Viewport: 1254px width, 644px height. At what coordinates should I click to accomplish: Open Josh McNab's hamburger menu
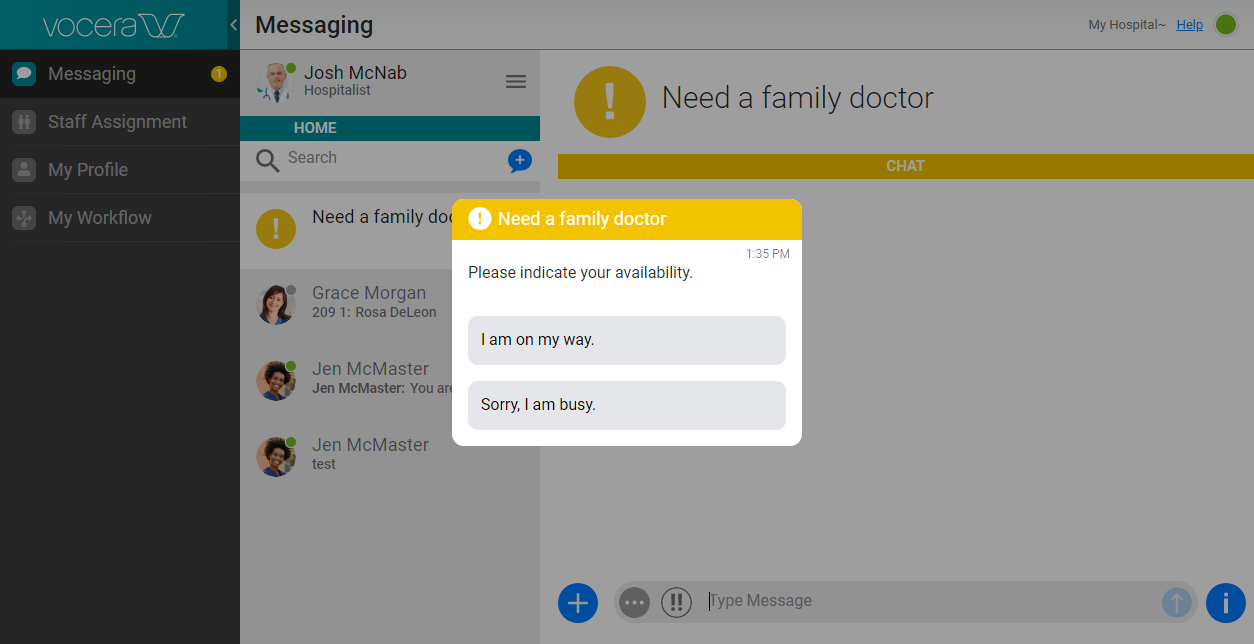[x=516, y=81]
